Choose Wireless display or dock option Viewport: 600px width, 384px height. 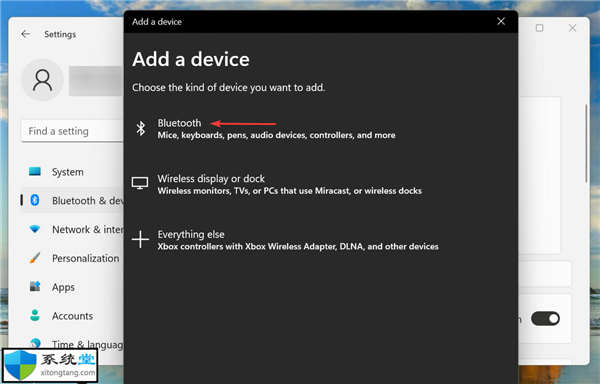[277, 184]
